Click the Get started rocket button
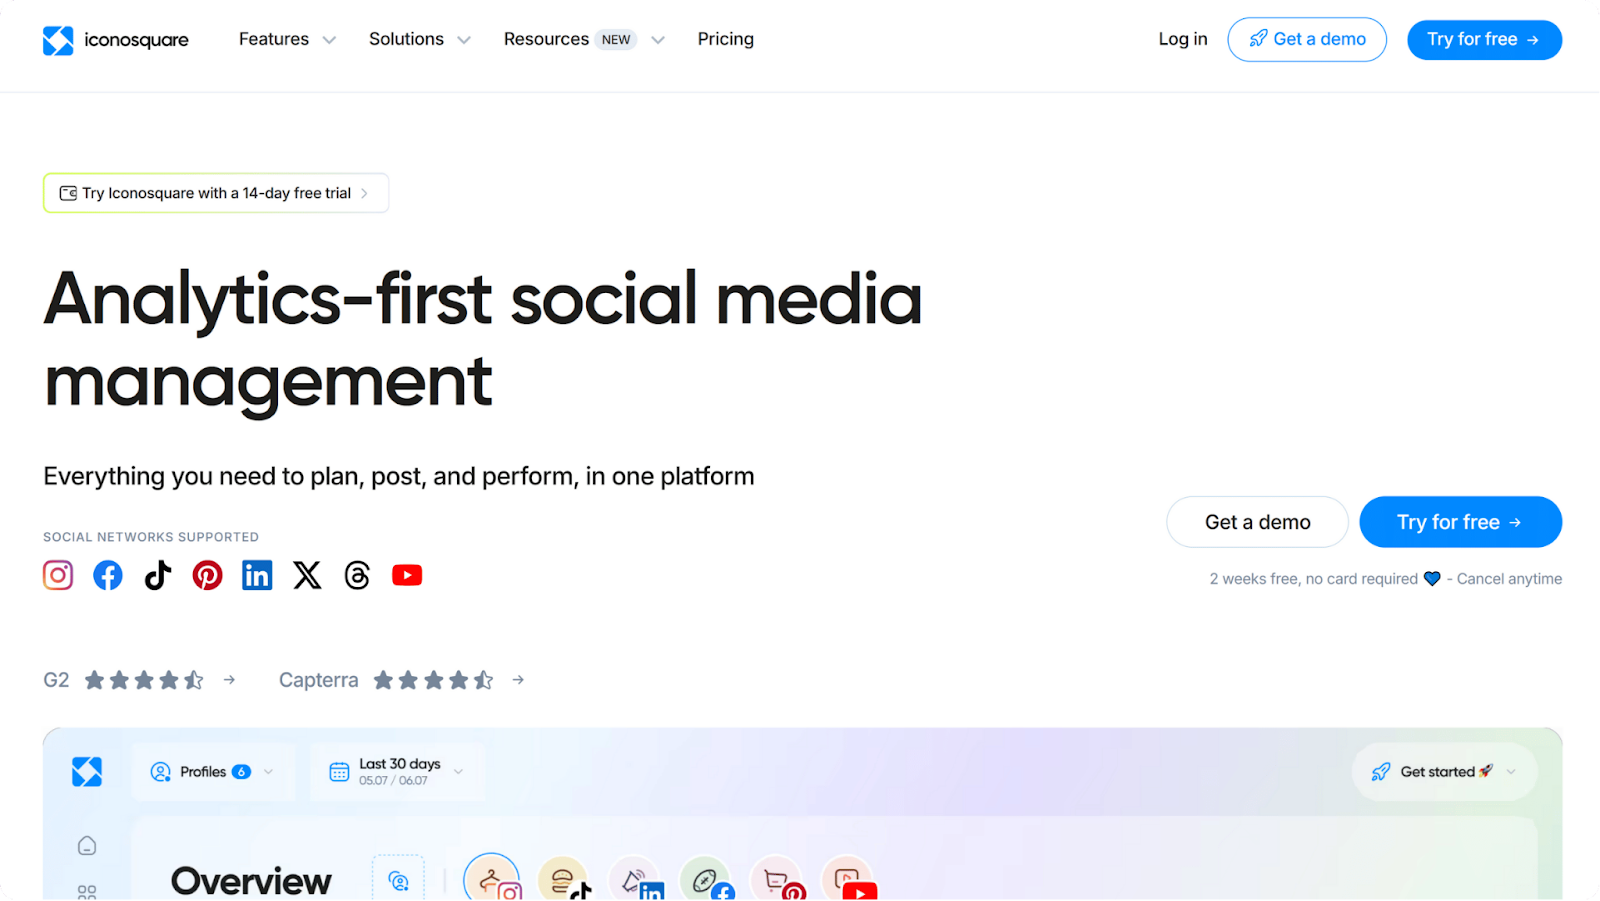Viewport: 1600px width, 901px height. pos(1443,771)
